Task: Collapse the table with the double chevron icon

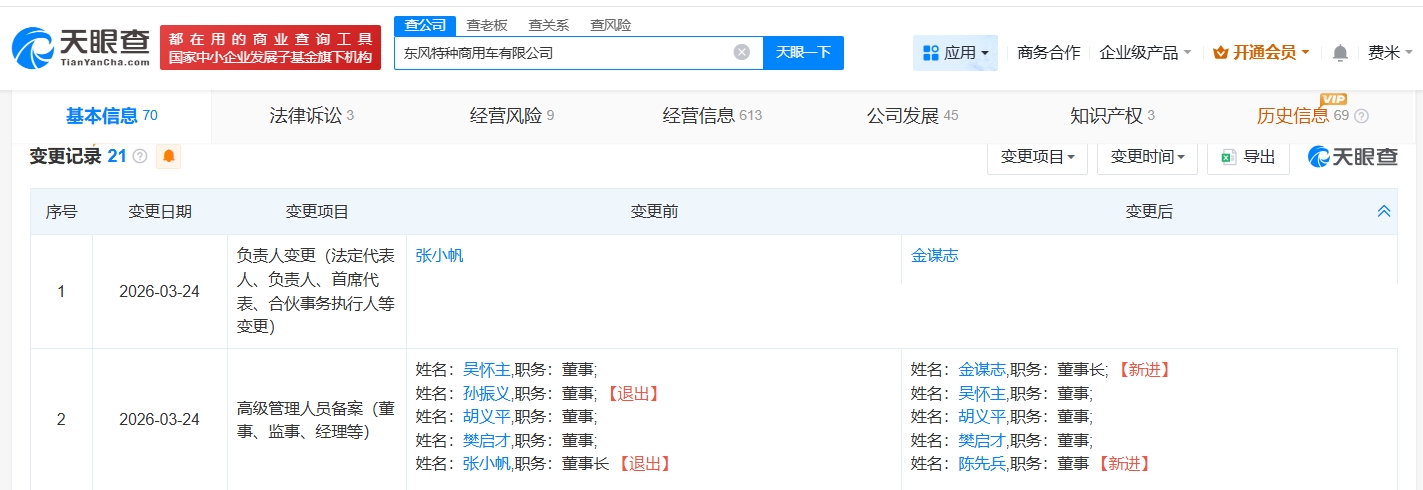Action: pos(1384,211)
